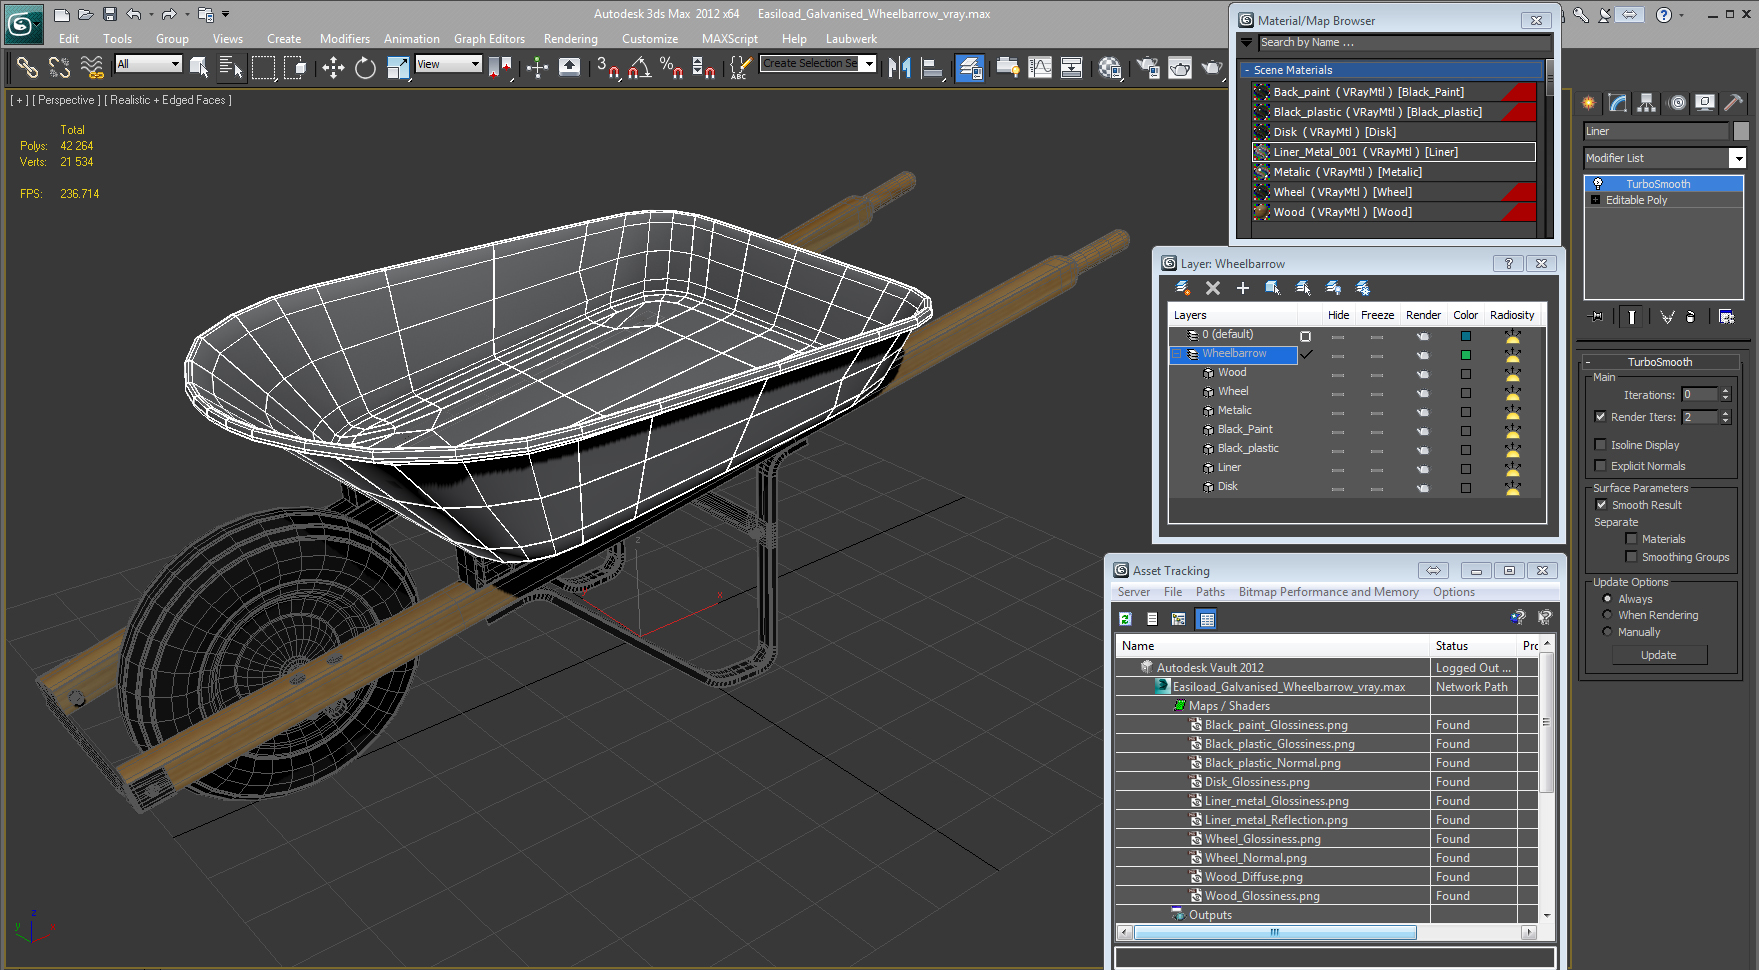The height and width of the screenshot is (970, 1759).
Task: Enable Separate by Smoothing Groups checkbox
Action: [x=1631, y=557]
